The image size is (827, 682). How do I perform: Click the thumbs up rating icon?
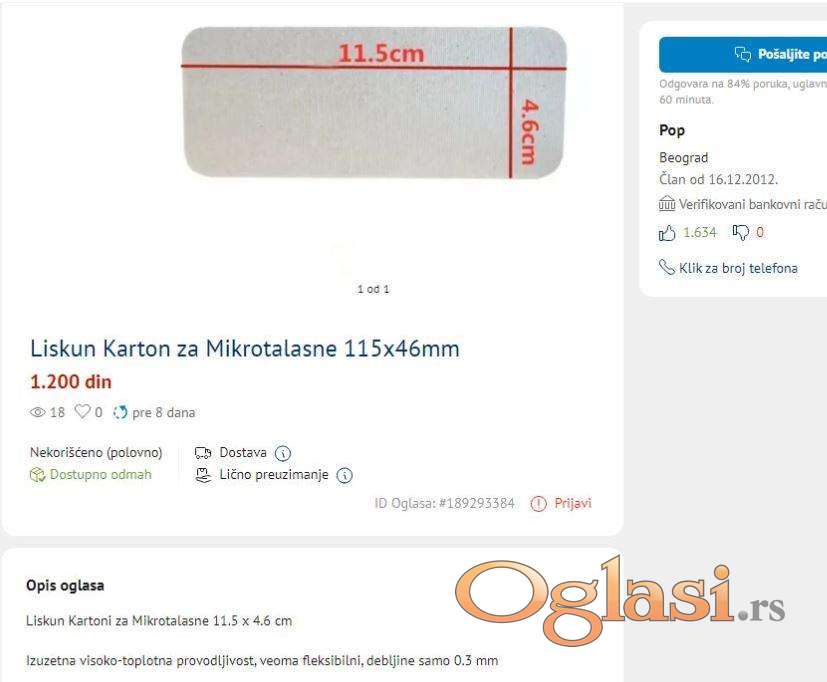(x=667, y=233)
